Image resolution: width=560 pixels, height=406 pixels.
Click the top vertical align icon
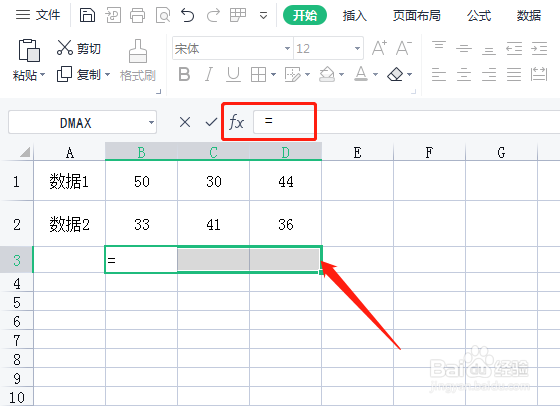[439, 47]
